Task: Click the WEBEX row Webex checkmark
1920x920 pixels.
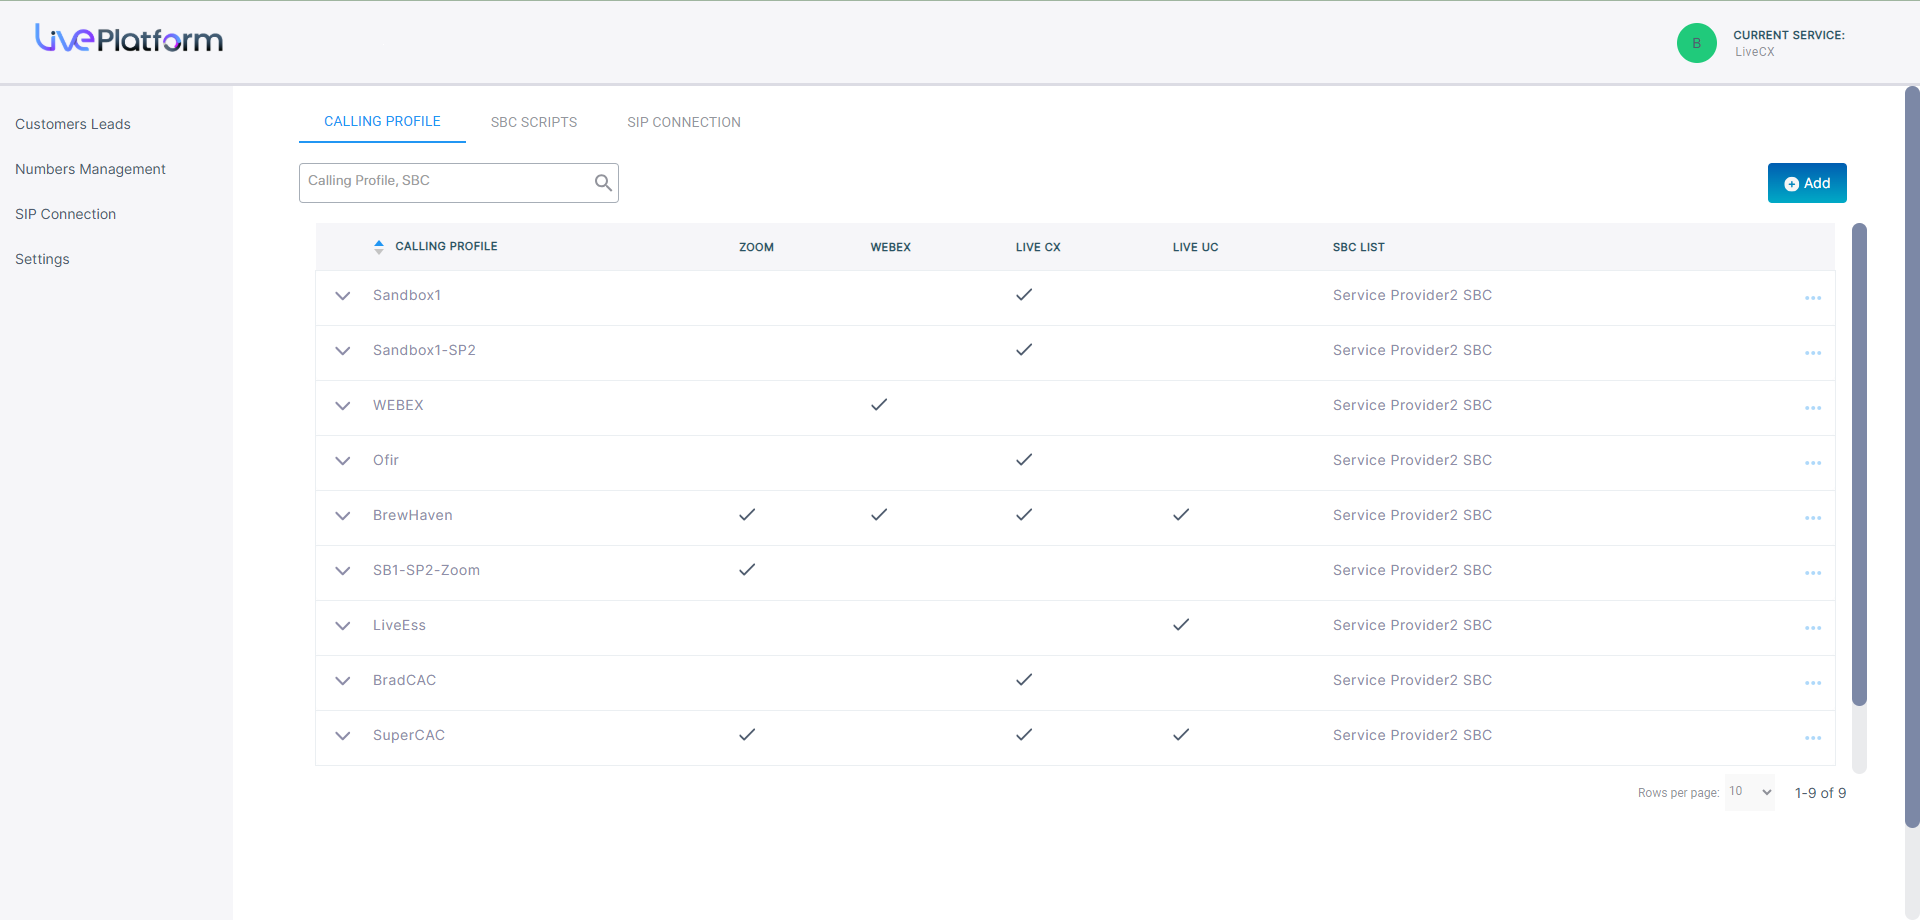Action: (879, 405)
